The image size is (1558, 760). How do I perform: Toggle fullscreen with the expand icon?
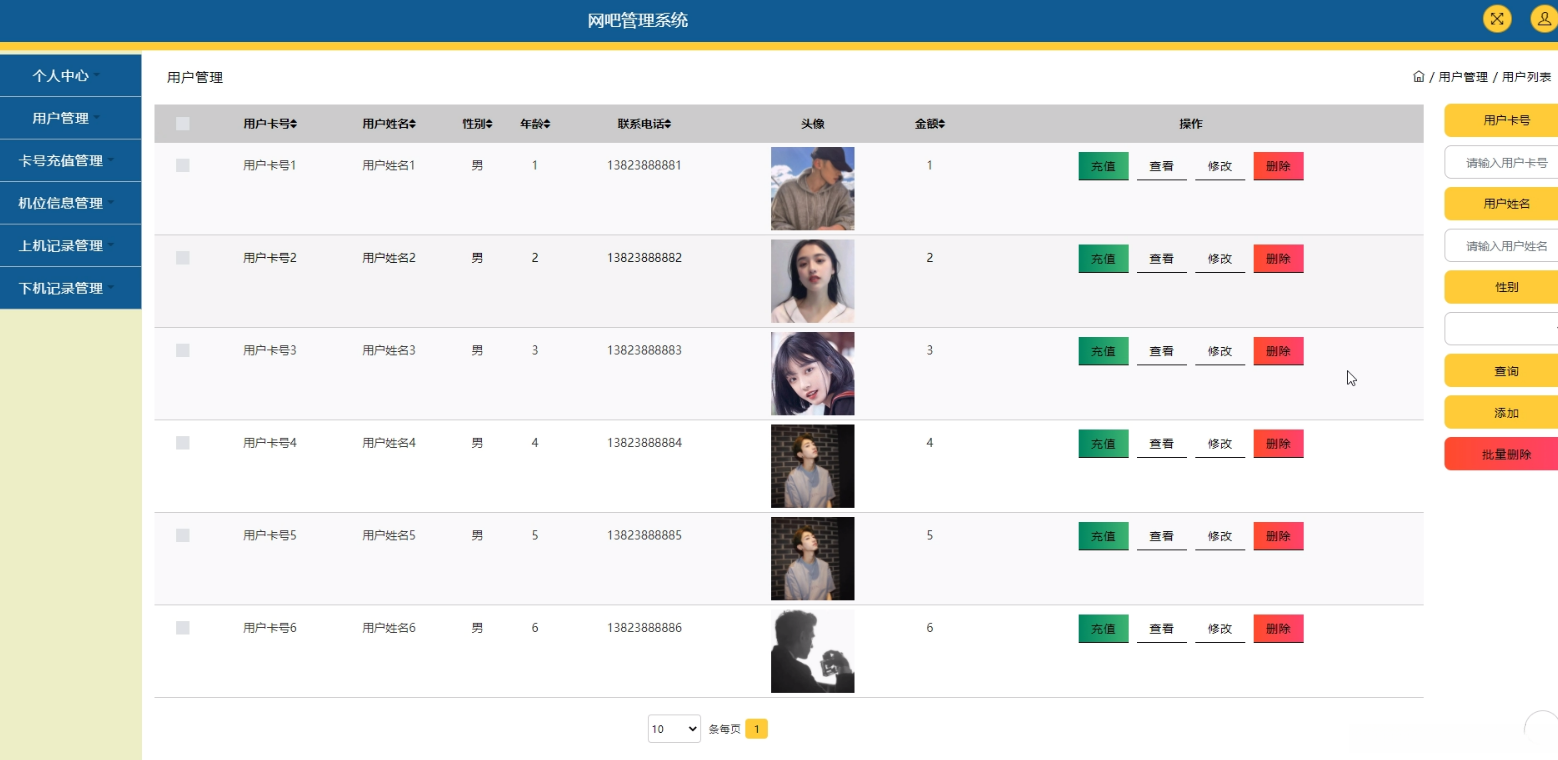tap(1497, 19)
